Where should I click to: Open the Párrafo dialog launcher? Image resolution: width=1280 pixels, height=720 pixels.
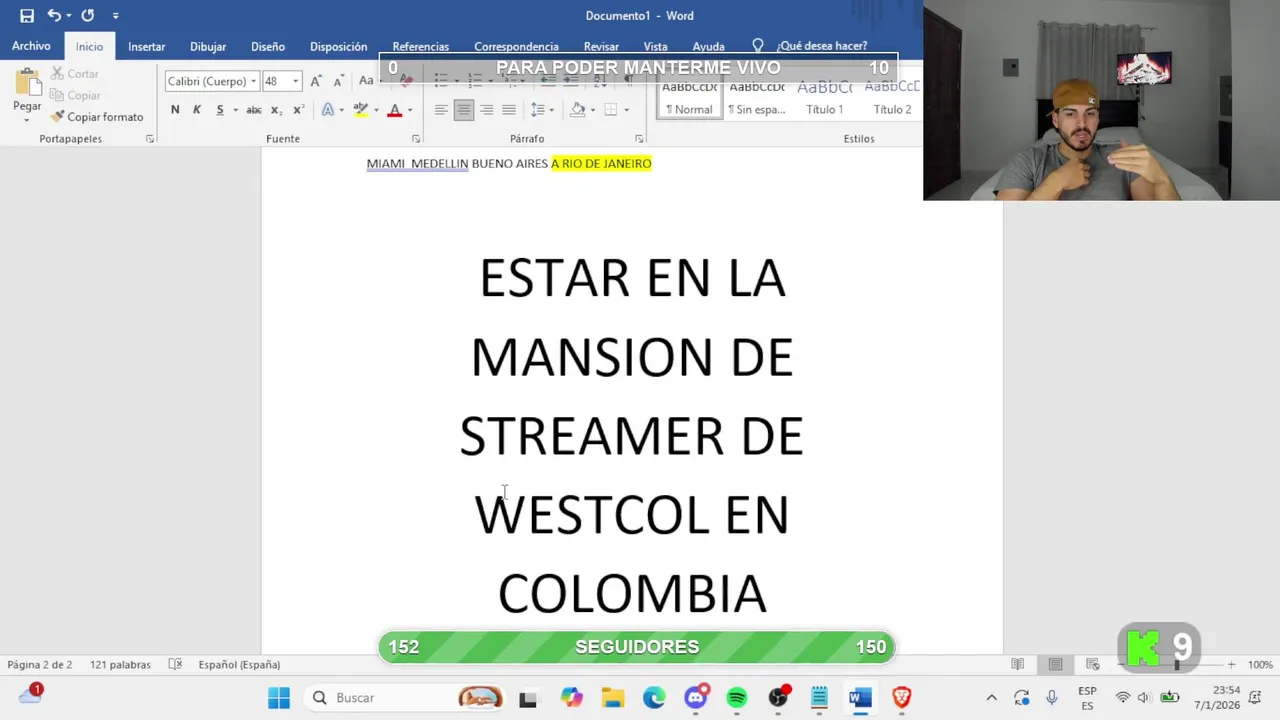coord(639,139)
